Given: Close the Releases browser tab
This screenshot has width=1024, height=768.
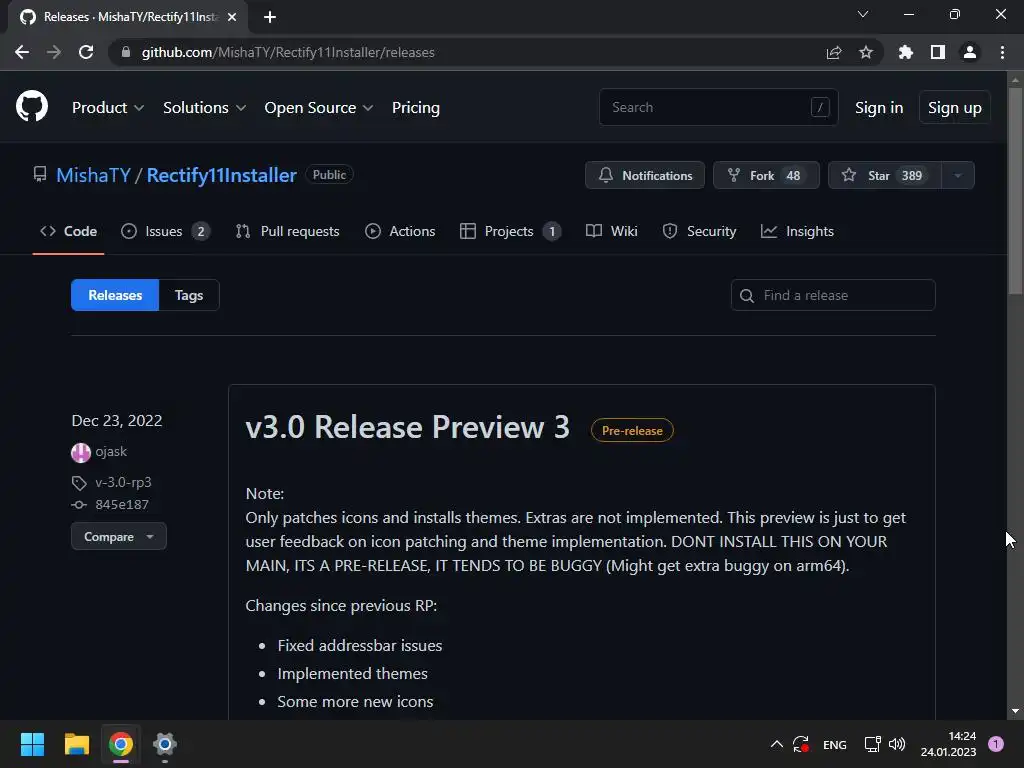Looking at the screenshot, I should click(x=232, y=17).
